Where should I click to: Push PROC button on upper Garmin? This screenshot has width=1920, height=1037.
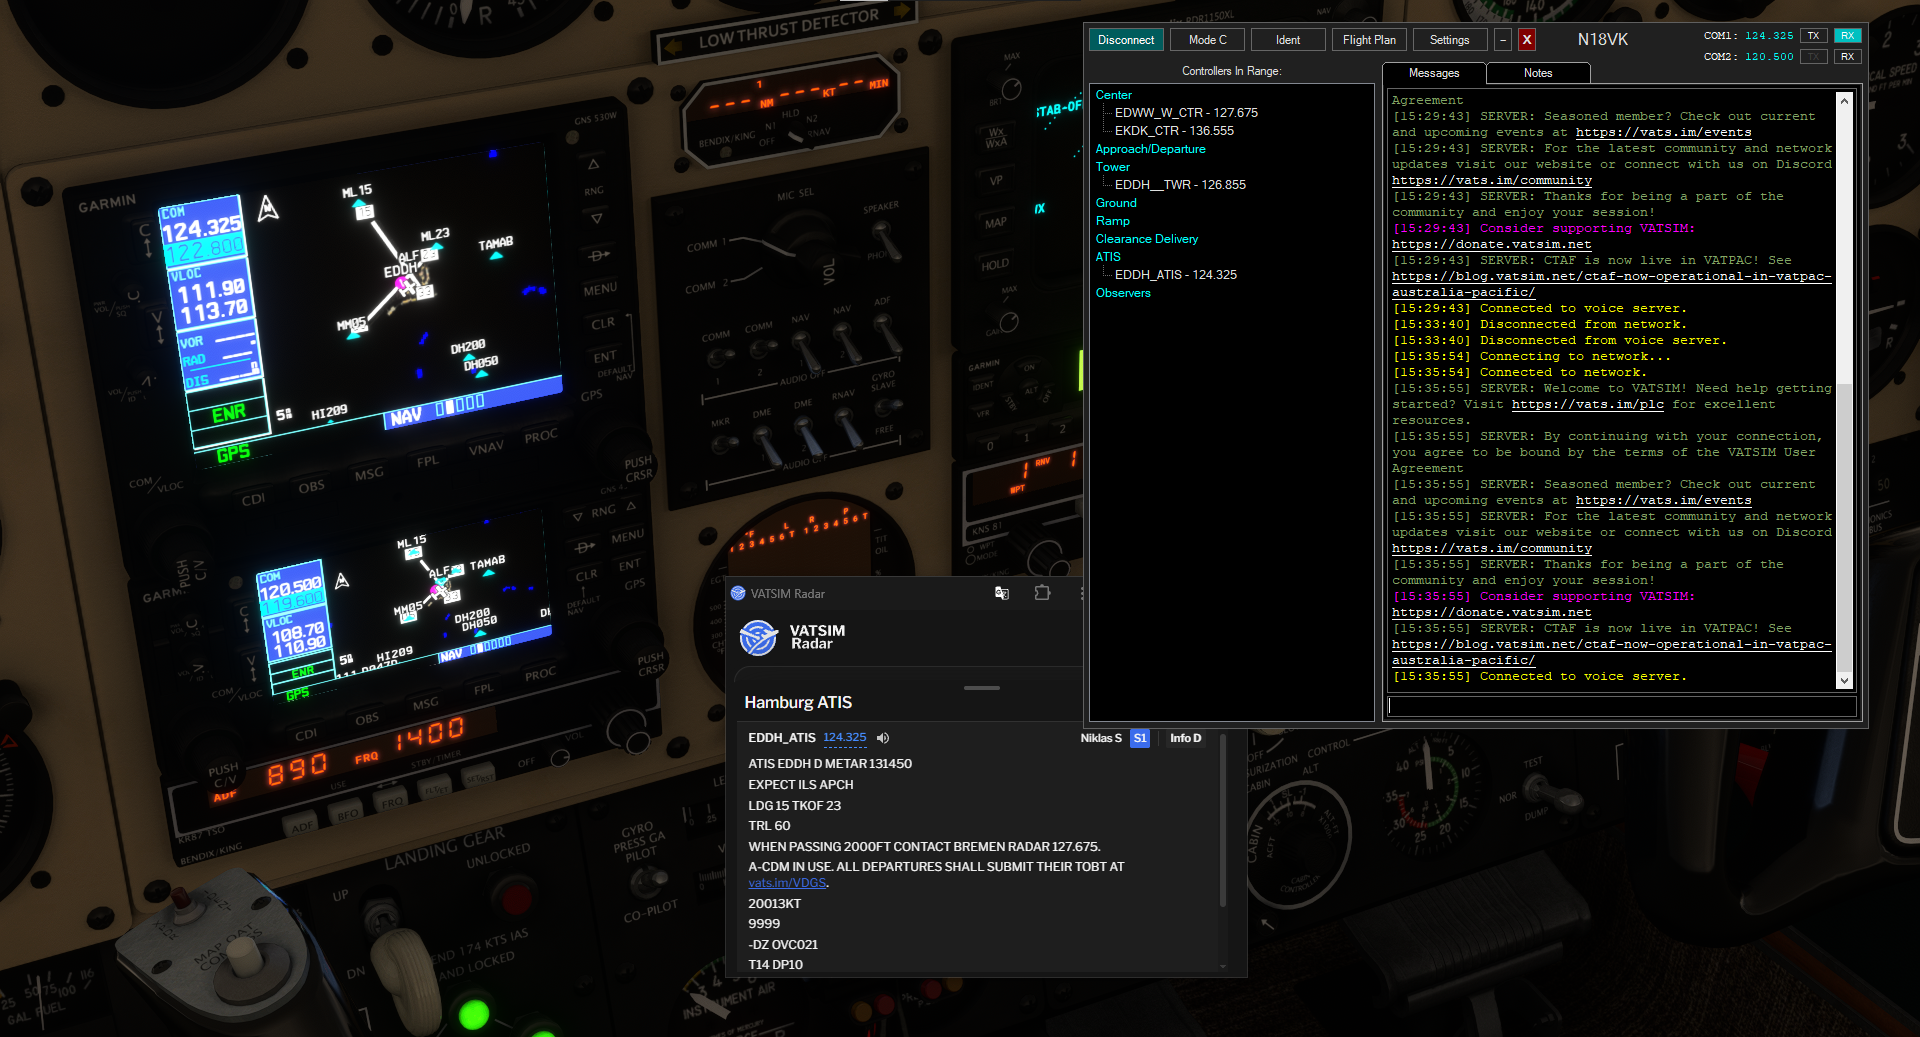tap(541, 436)
